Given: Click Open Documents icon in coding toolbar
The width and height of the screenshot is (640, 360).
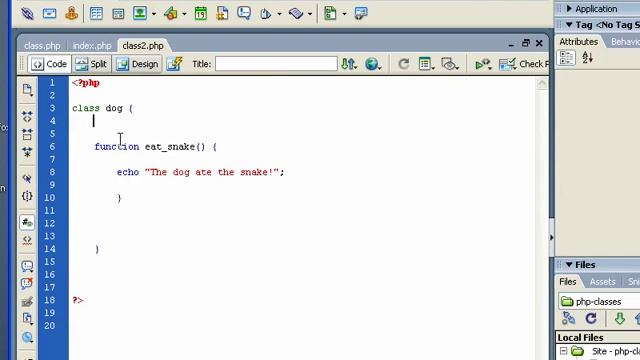Looking at the screenshot, I should (x=27, y=90).
